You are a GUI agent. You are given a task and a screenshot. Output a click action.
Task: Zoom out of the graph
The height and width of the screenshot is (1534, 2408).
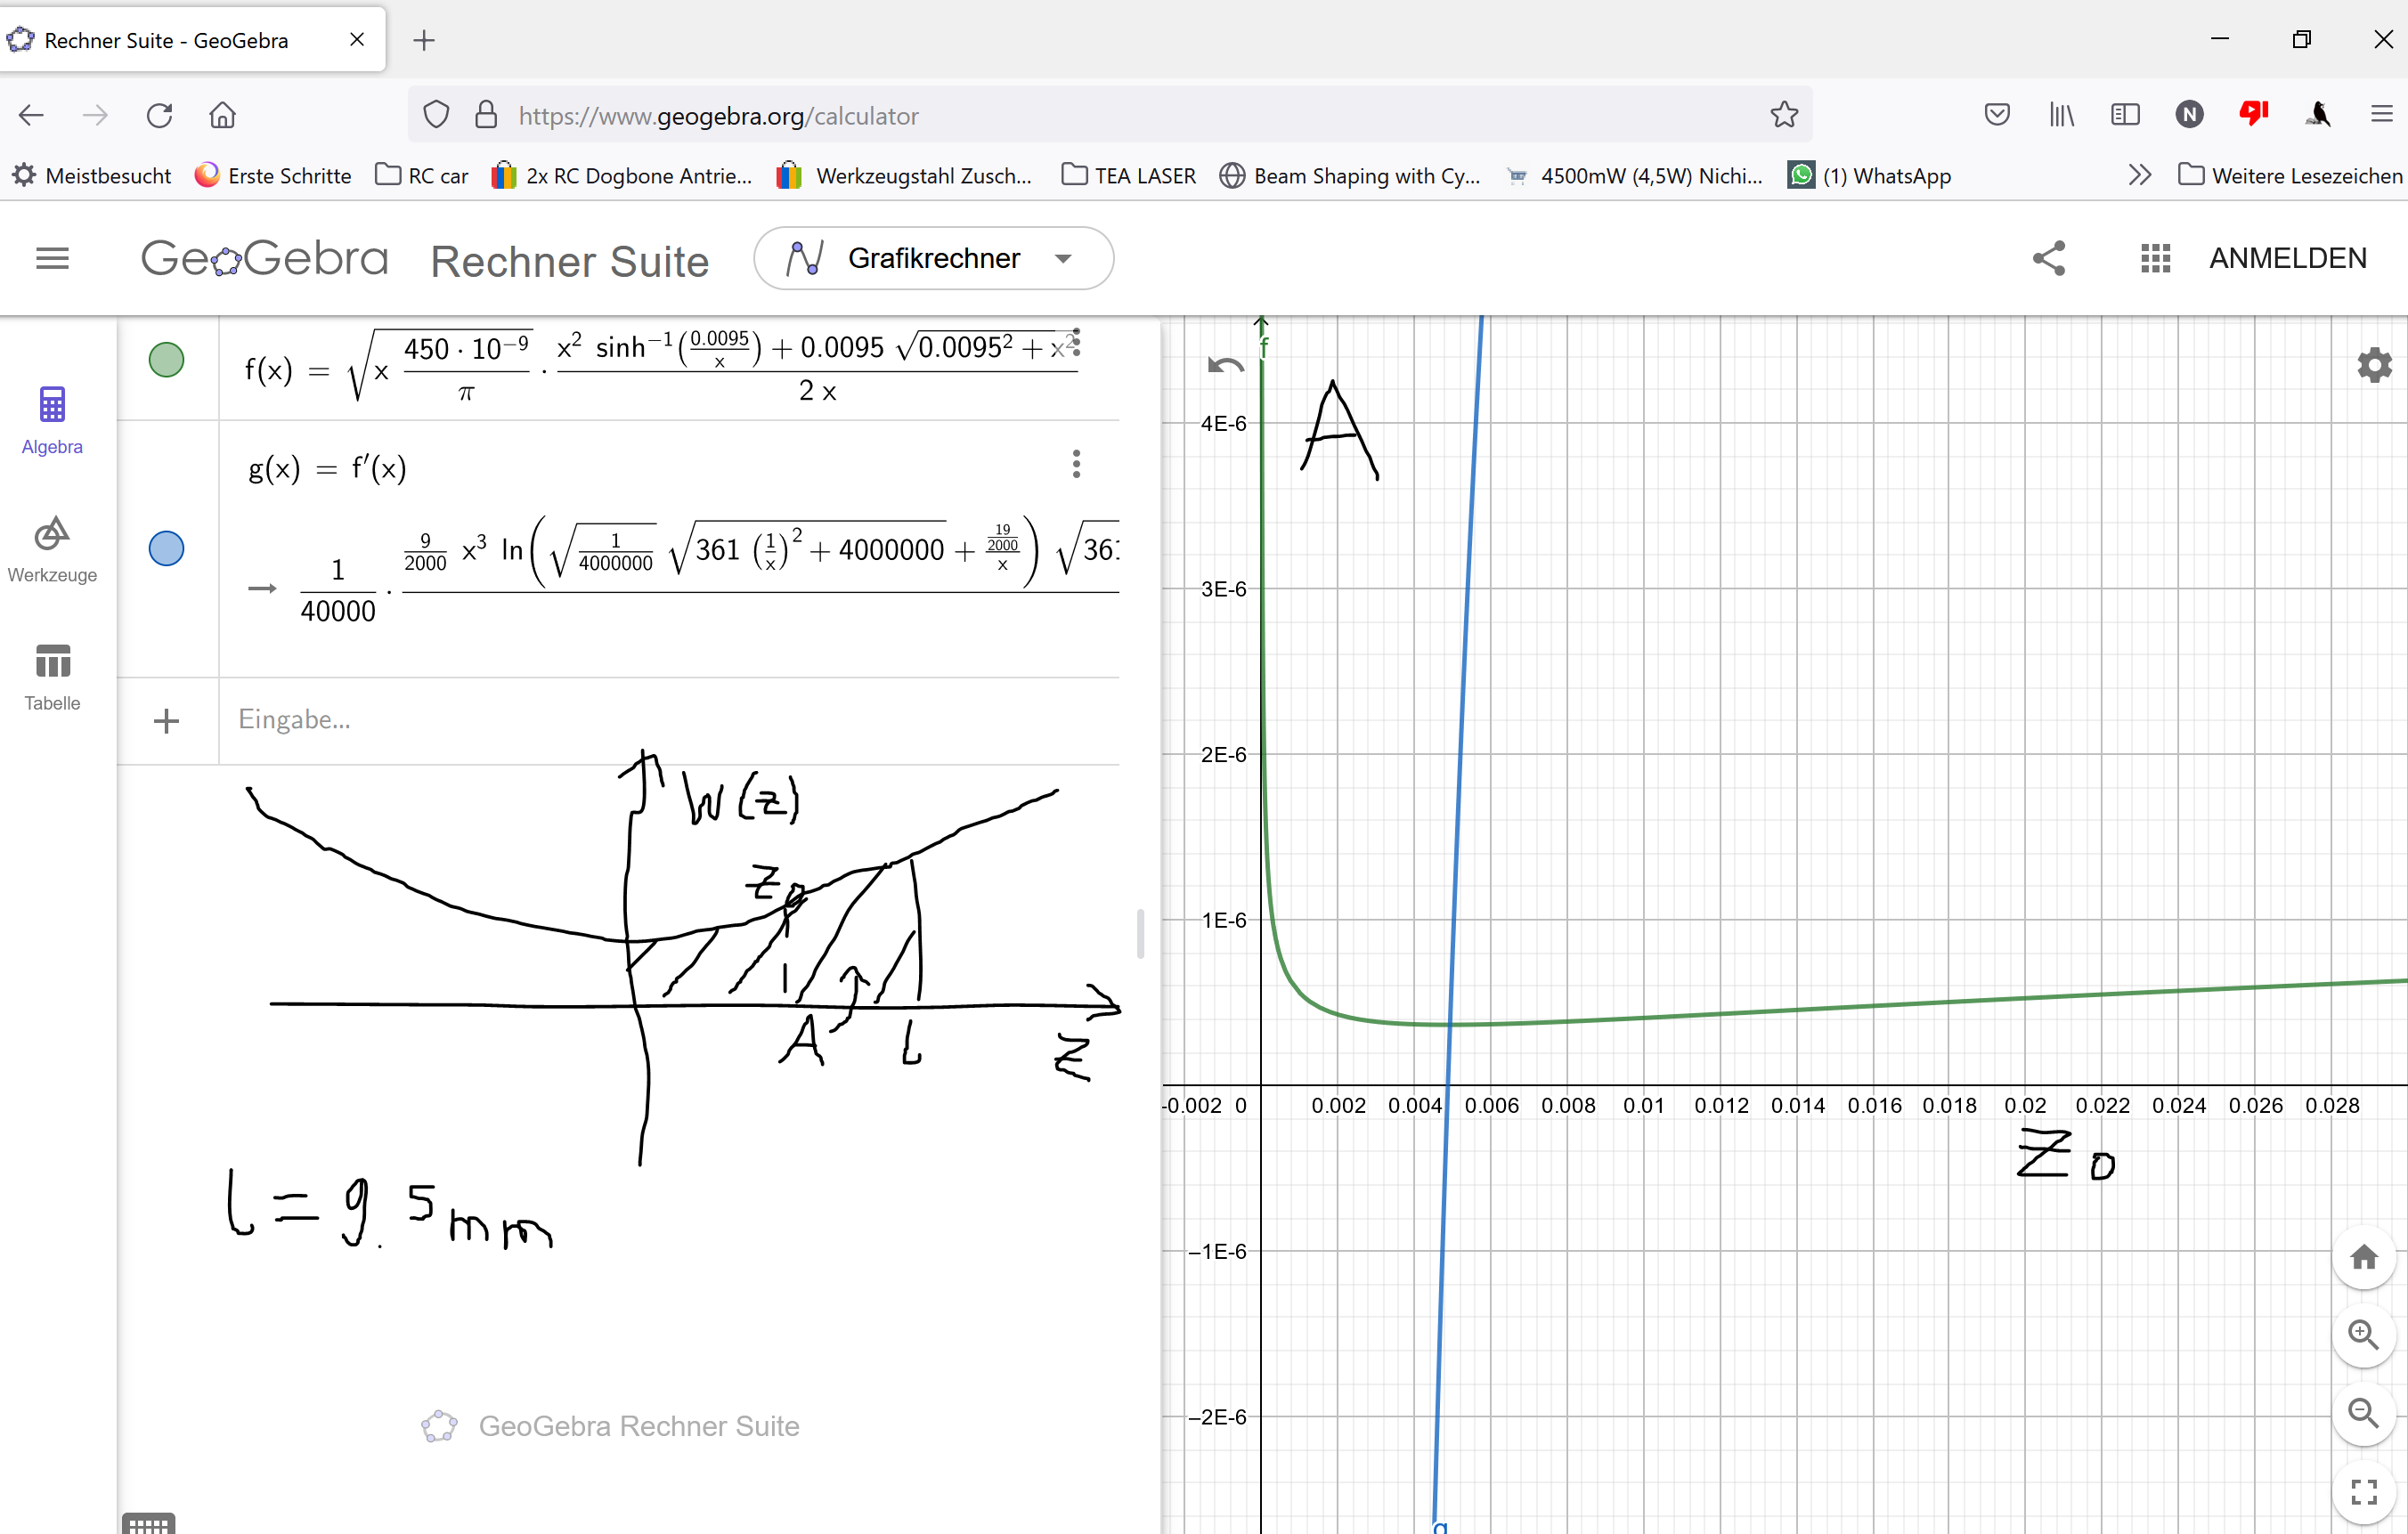point(2363,1412)
